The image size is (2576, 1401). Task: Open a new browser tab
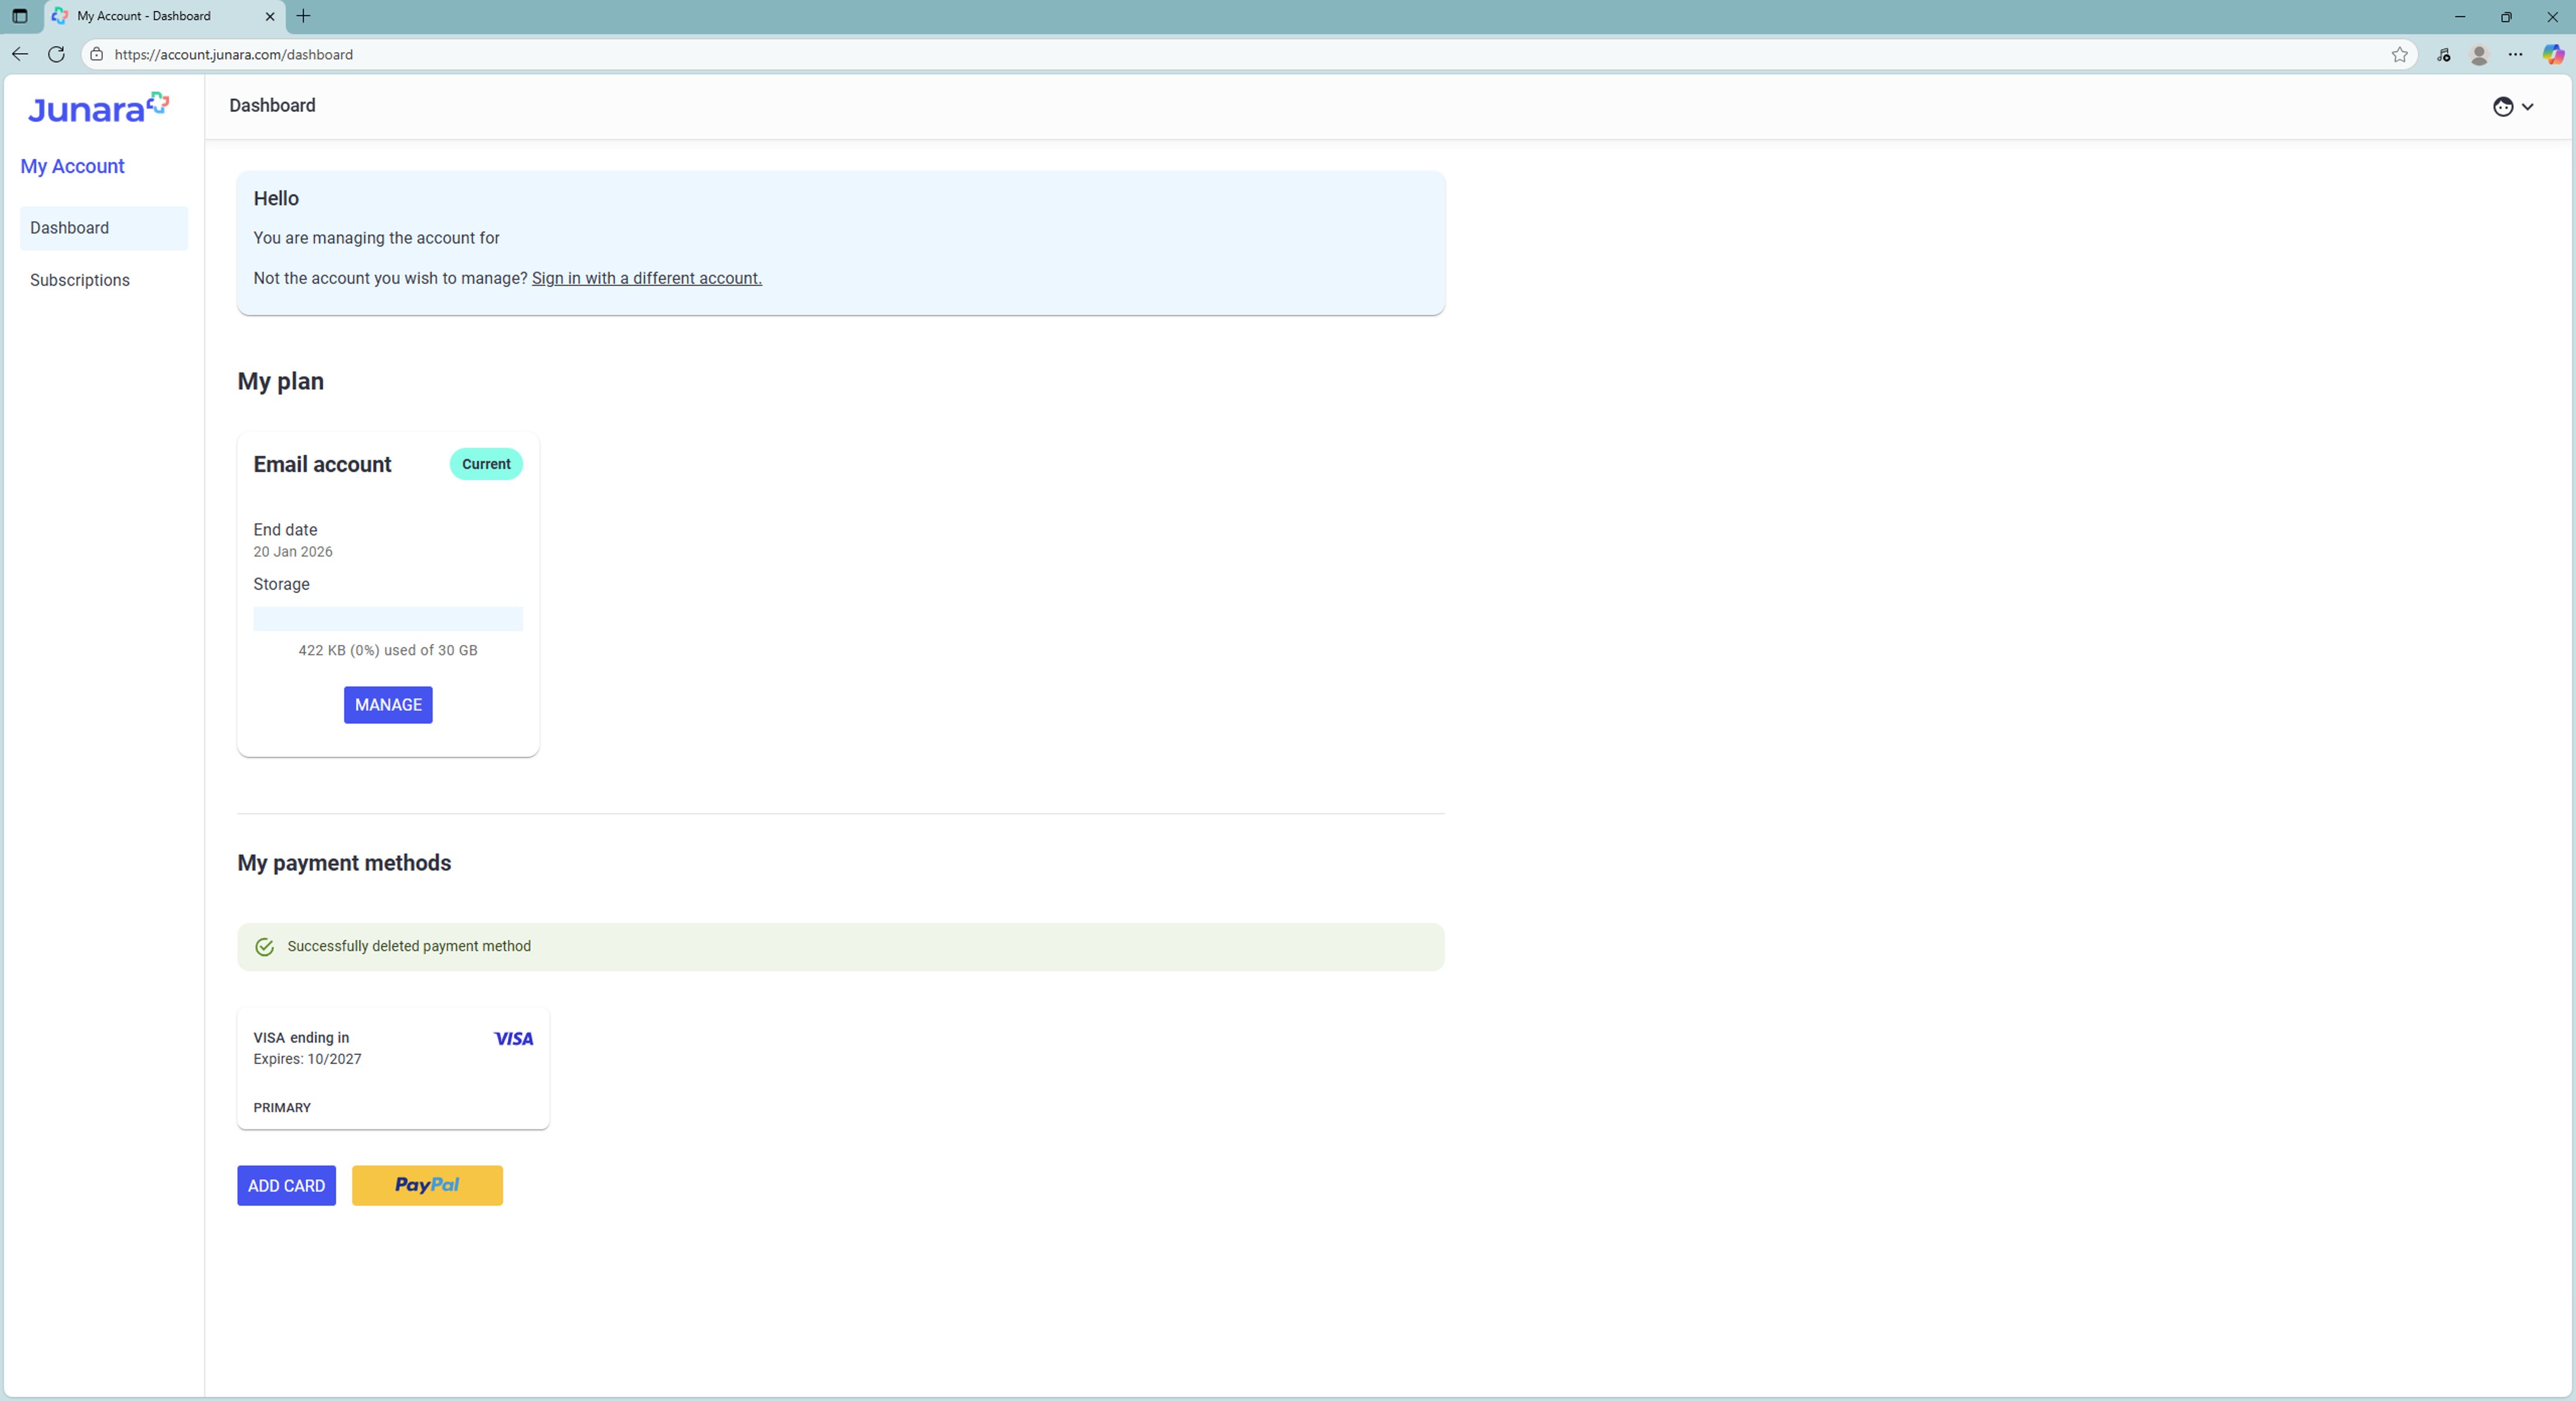point(304,16)
